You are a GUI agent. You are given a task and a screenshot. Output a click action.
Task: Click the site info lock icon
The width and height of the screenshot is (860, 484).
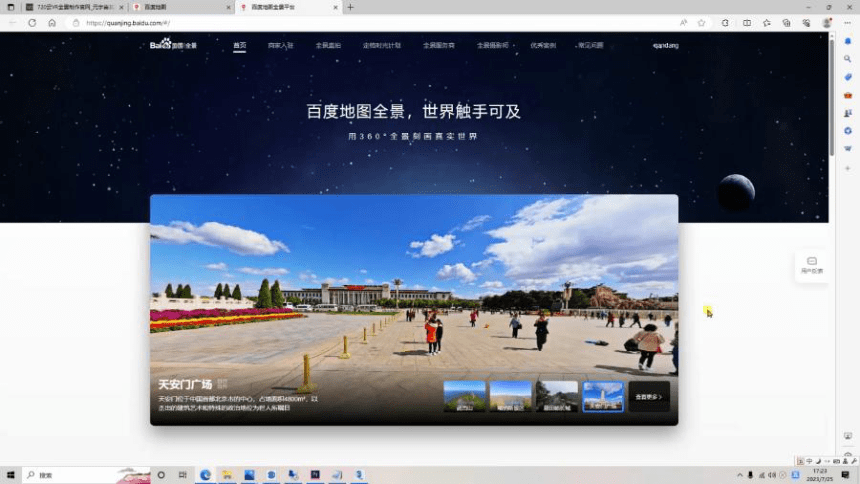[x=76, y=23]
